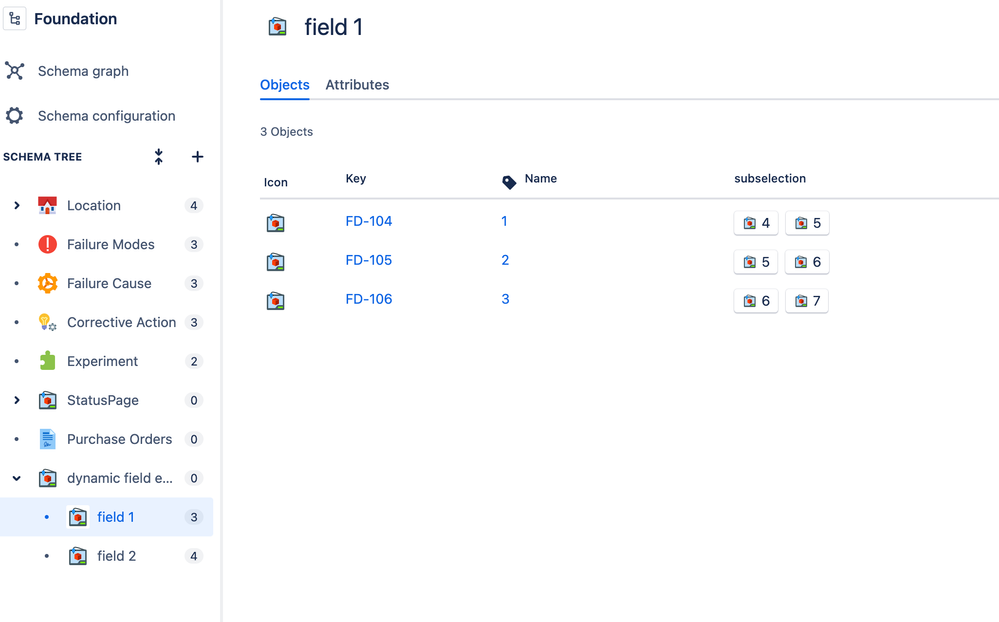Click the collapse-all schema tree icon
The height and width of the screenshot is (622, 999).
(159, 157)
